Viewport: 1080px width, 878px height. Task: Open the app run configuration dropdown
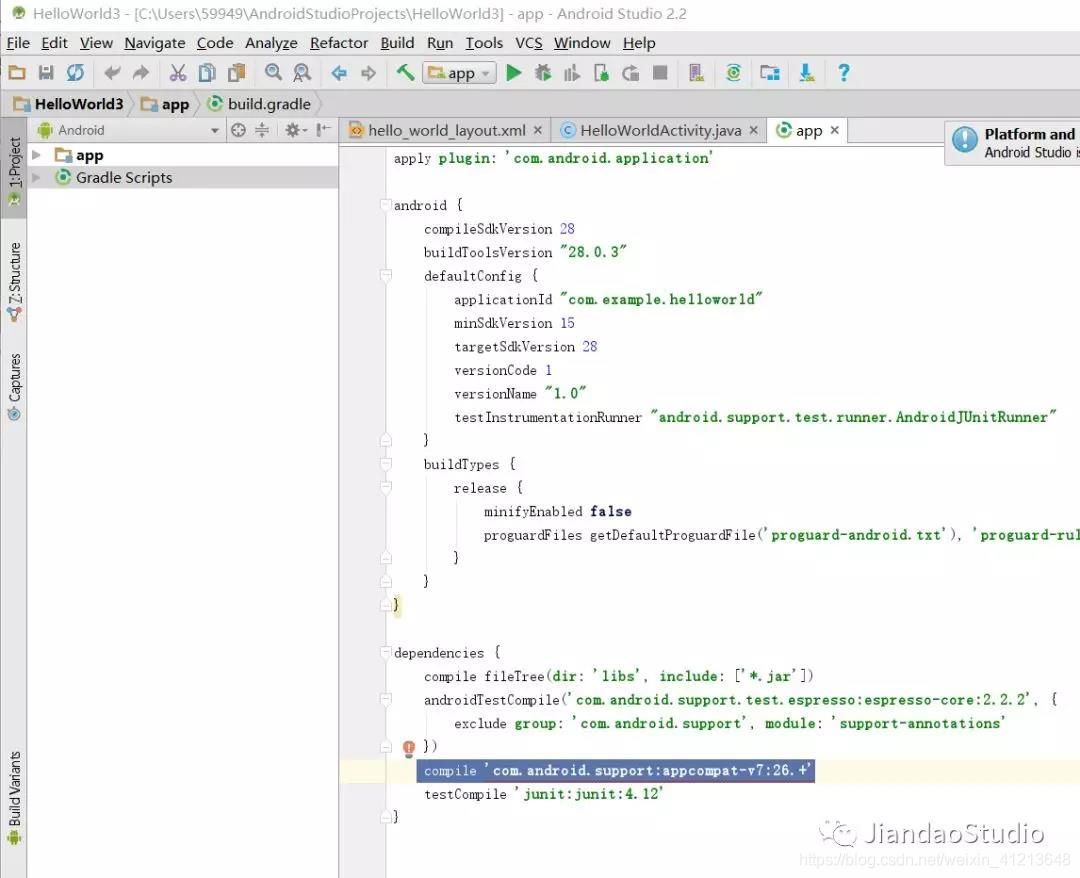point(459,72)
